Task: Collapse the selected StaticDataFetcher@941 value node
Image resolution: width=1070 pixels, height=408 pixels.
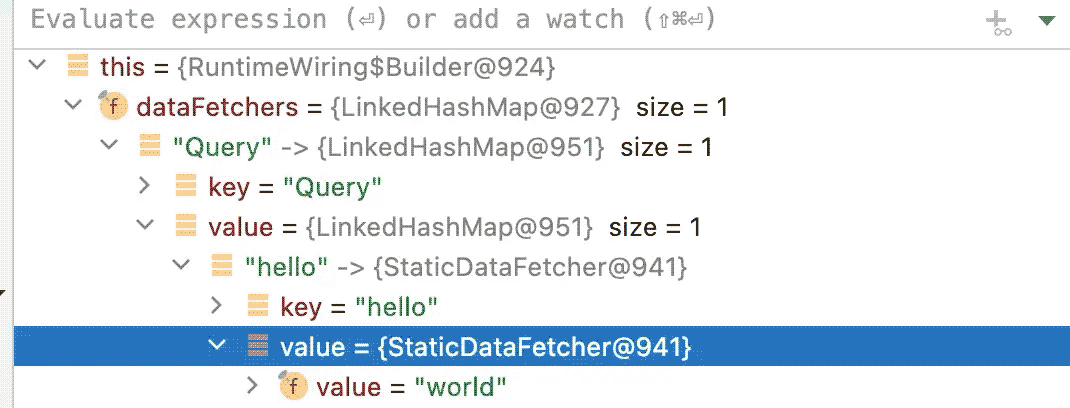Action: [x=216, y=346]
